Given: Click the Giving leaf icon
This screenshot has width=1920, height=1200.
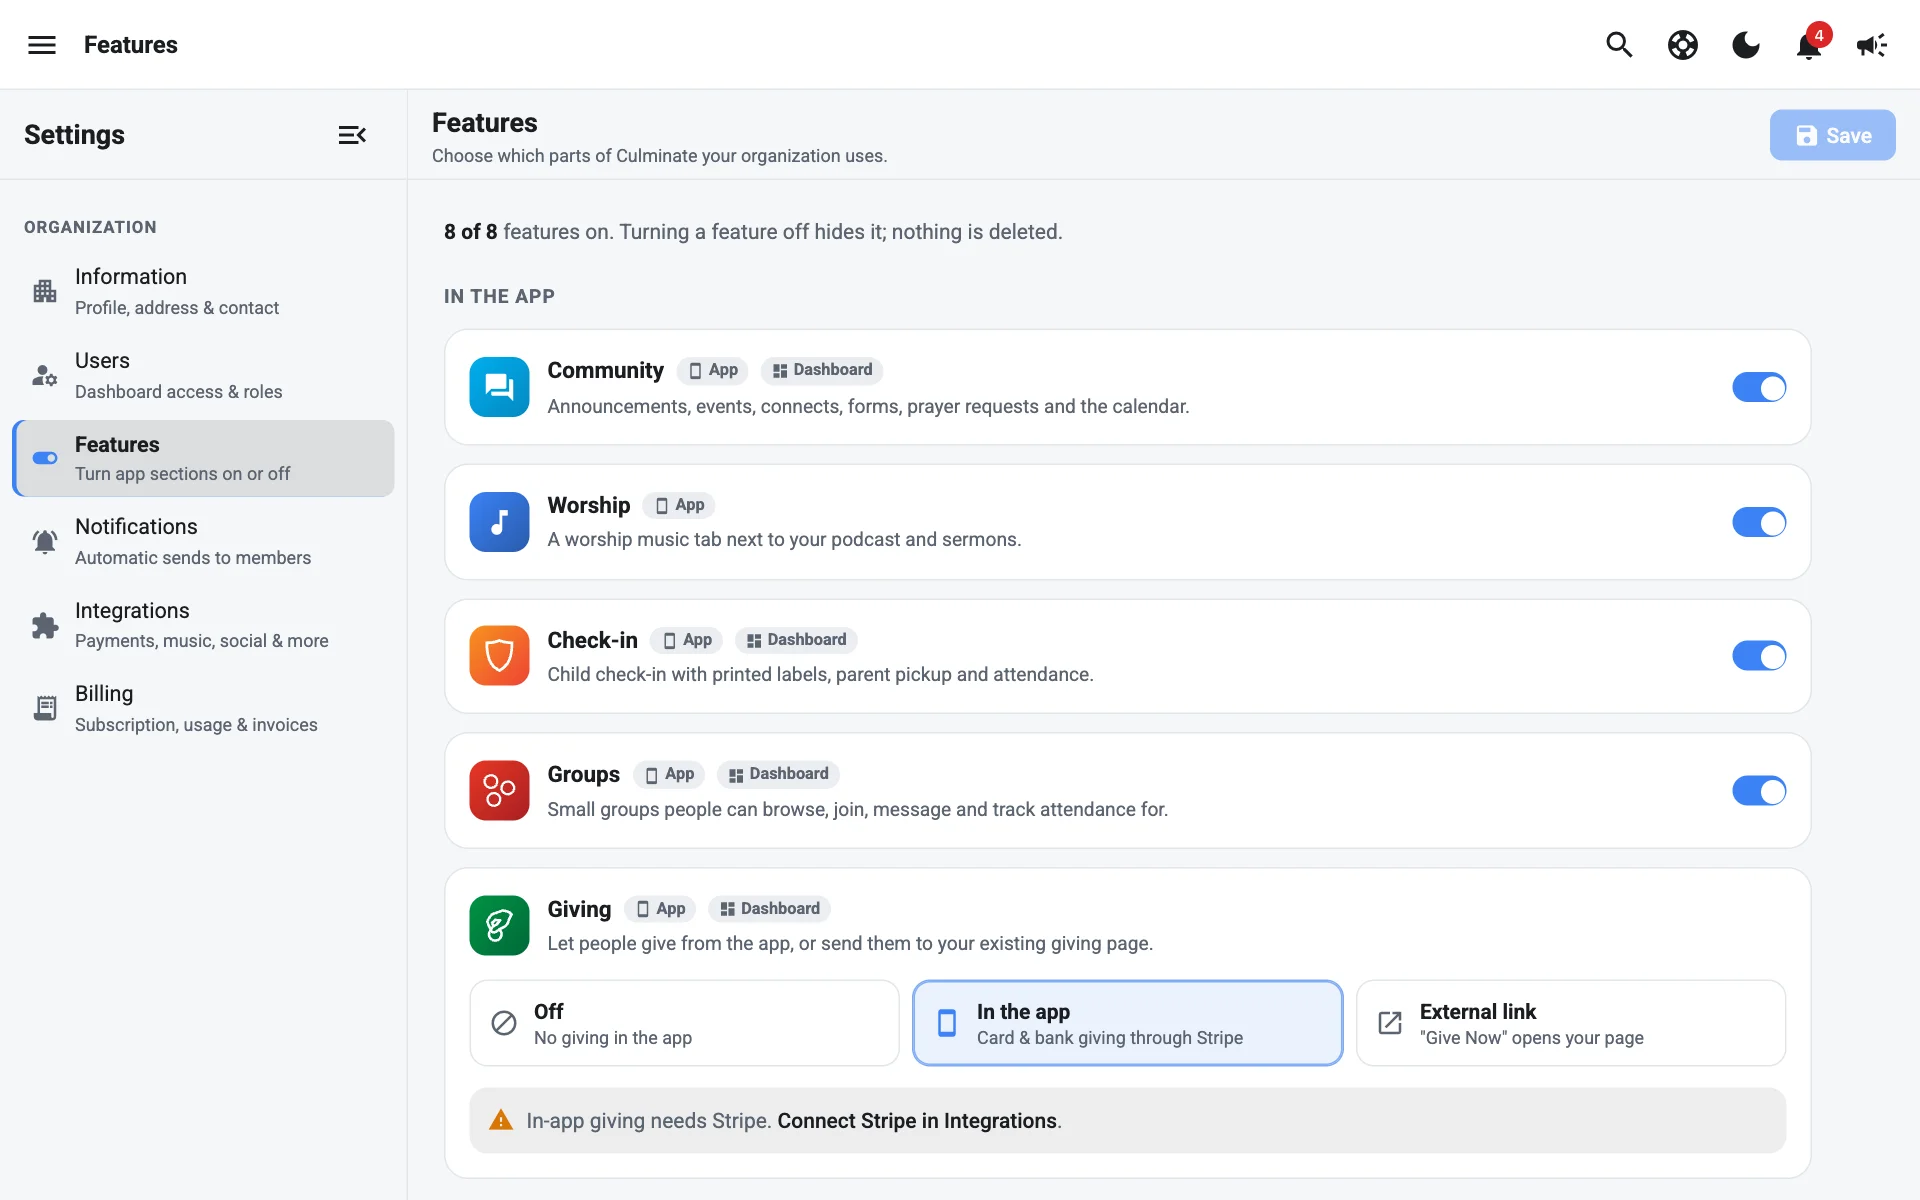Looking at the screenshot, I should tap(499, 926).
